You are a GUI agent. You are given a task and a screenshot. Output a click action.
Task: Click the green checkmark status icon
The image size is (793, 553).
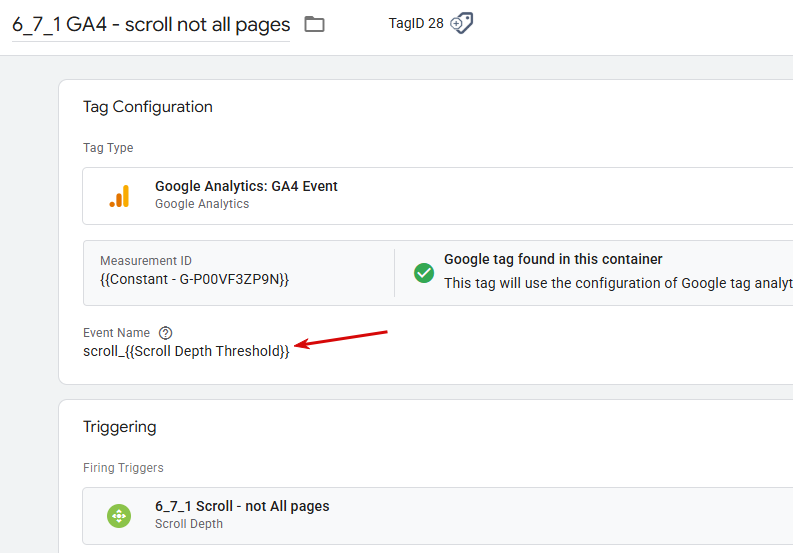424,273
